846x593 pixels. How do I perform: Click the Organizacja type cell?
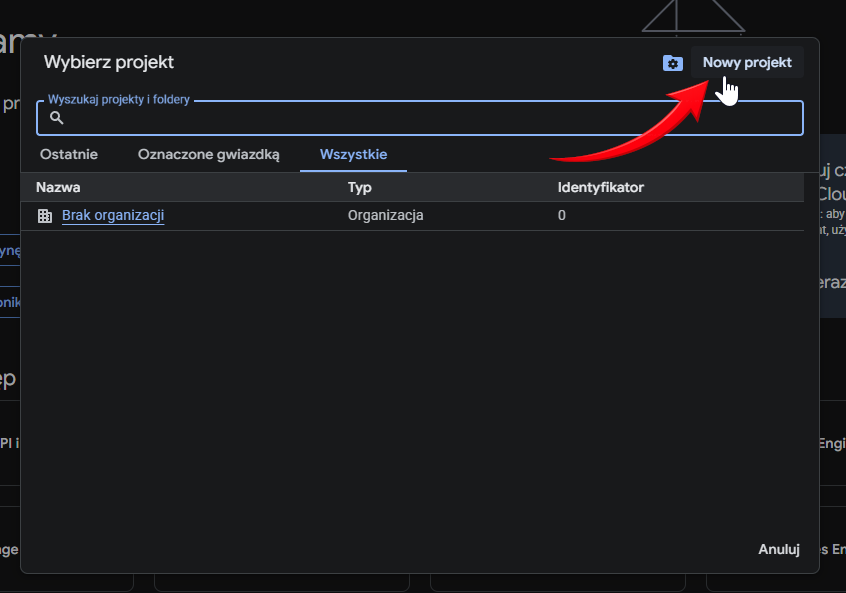(385, 215)
